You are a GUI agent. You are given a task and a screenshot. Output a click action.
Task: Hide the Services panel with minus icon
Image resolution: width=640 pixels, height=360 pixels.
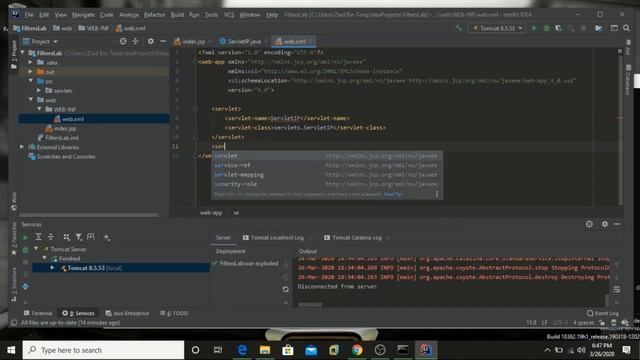click(x=617, y=224)
